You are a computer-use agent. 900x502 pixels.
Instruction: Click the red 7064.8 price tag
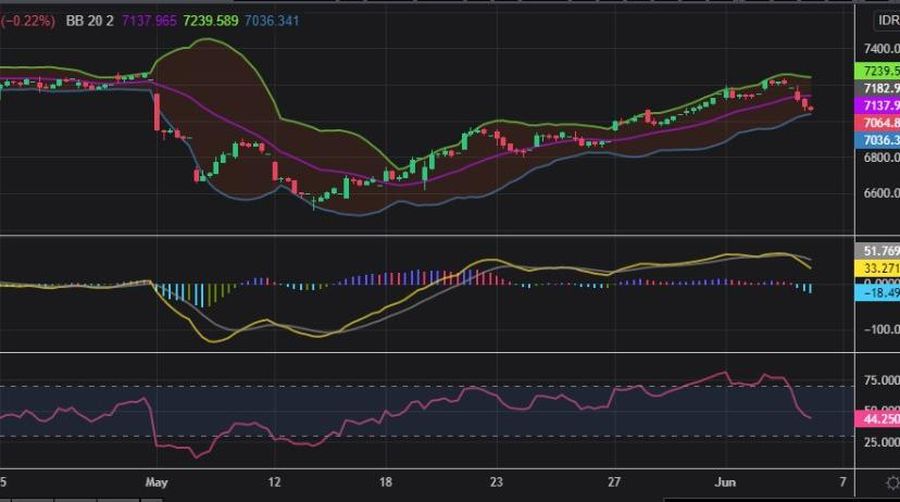[x=878, y=122]
